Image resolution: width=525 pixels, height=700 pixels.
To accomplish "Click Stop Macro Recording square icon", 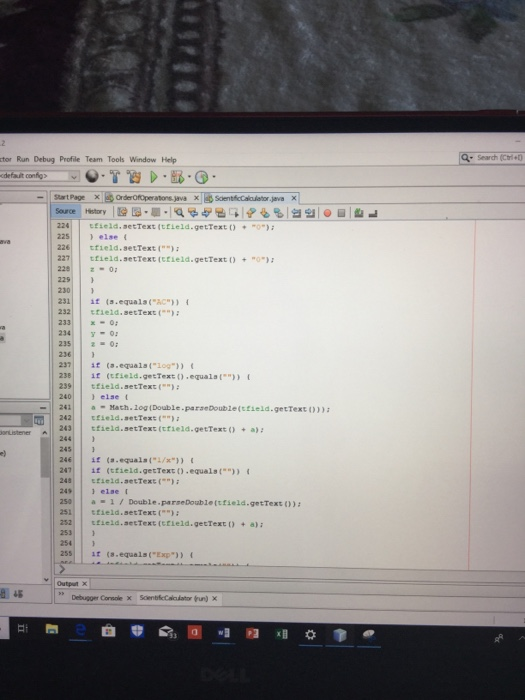I will 342,213.
